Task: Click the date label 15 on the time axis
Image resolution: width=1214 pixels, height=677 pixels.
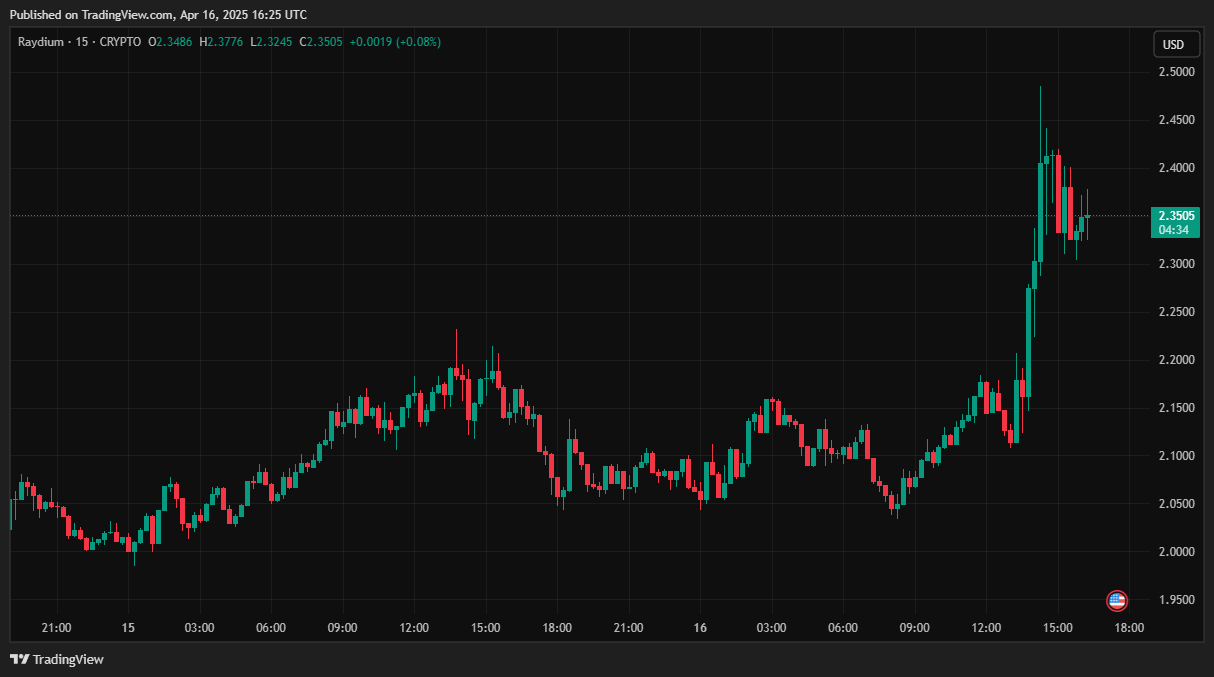Action: click(x=128, y=628)
